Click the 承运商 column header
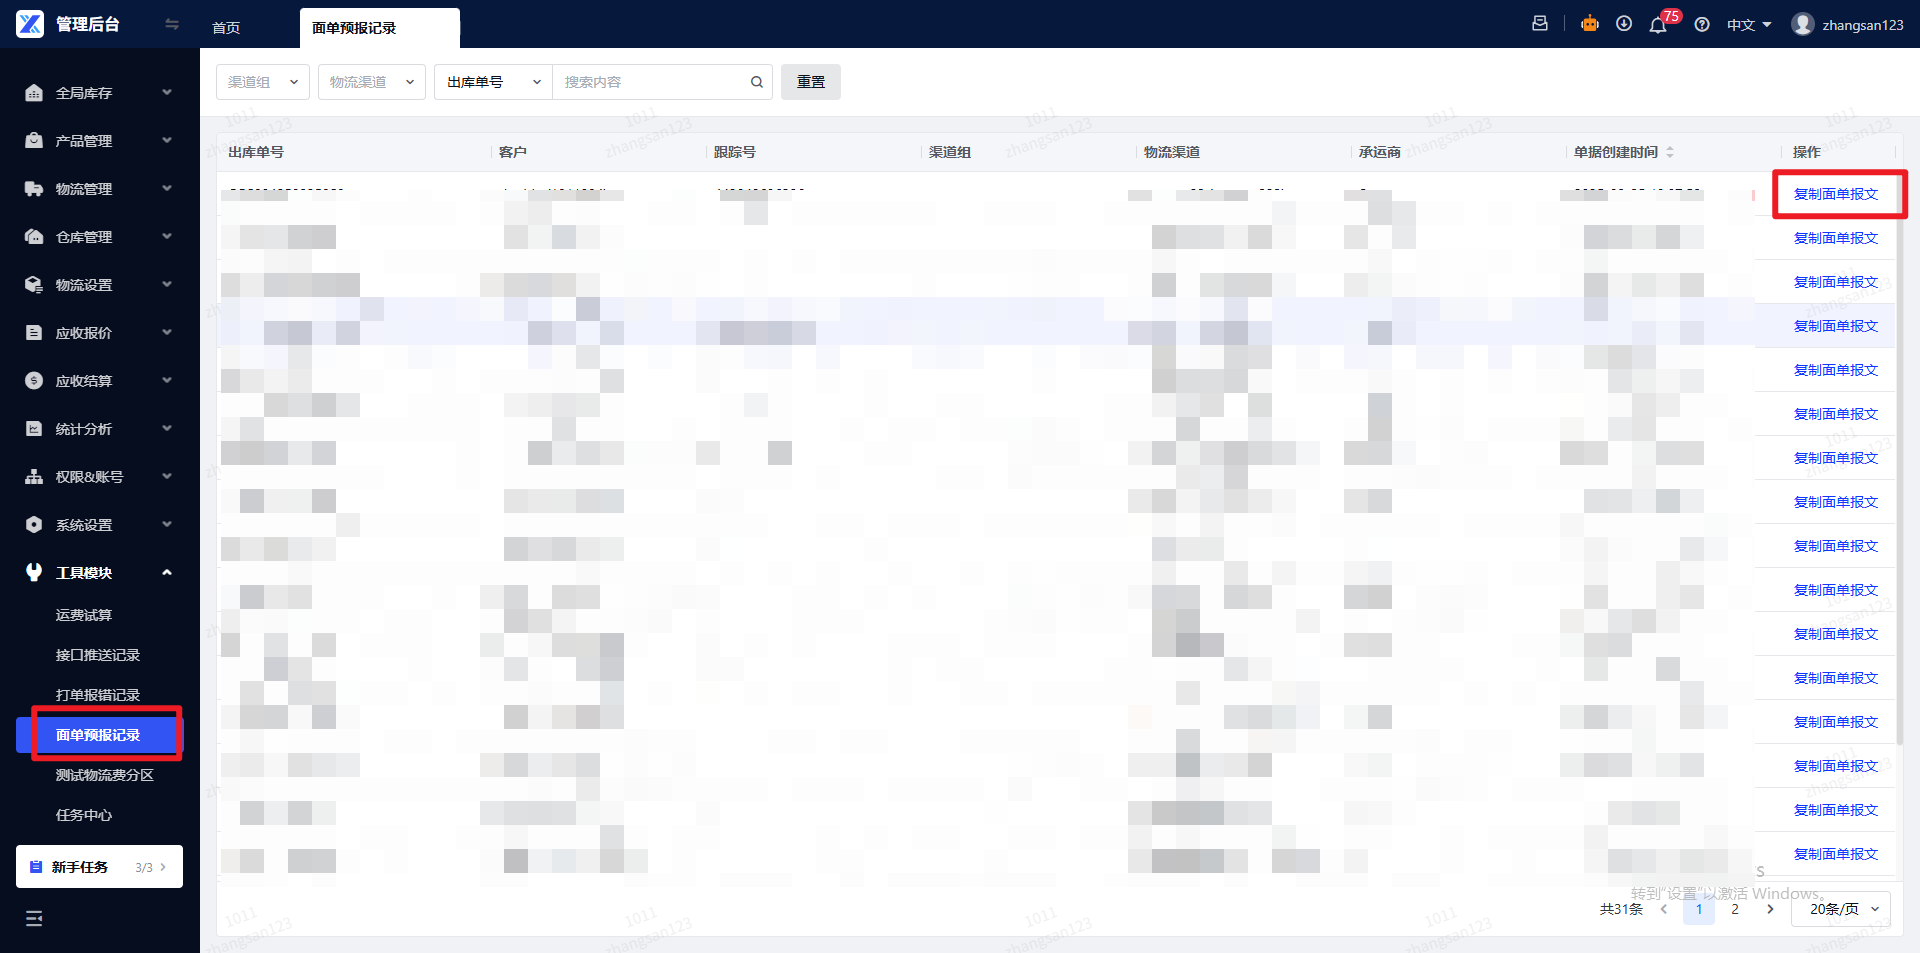Screen dimensions: 1920x953 (1380, 152)
